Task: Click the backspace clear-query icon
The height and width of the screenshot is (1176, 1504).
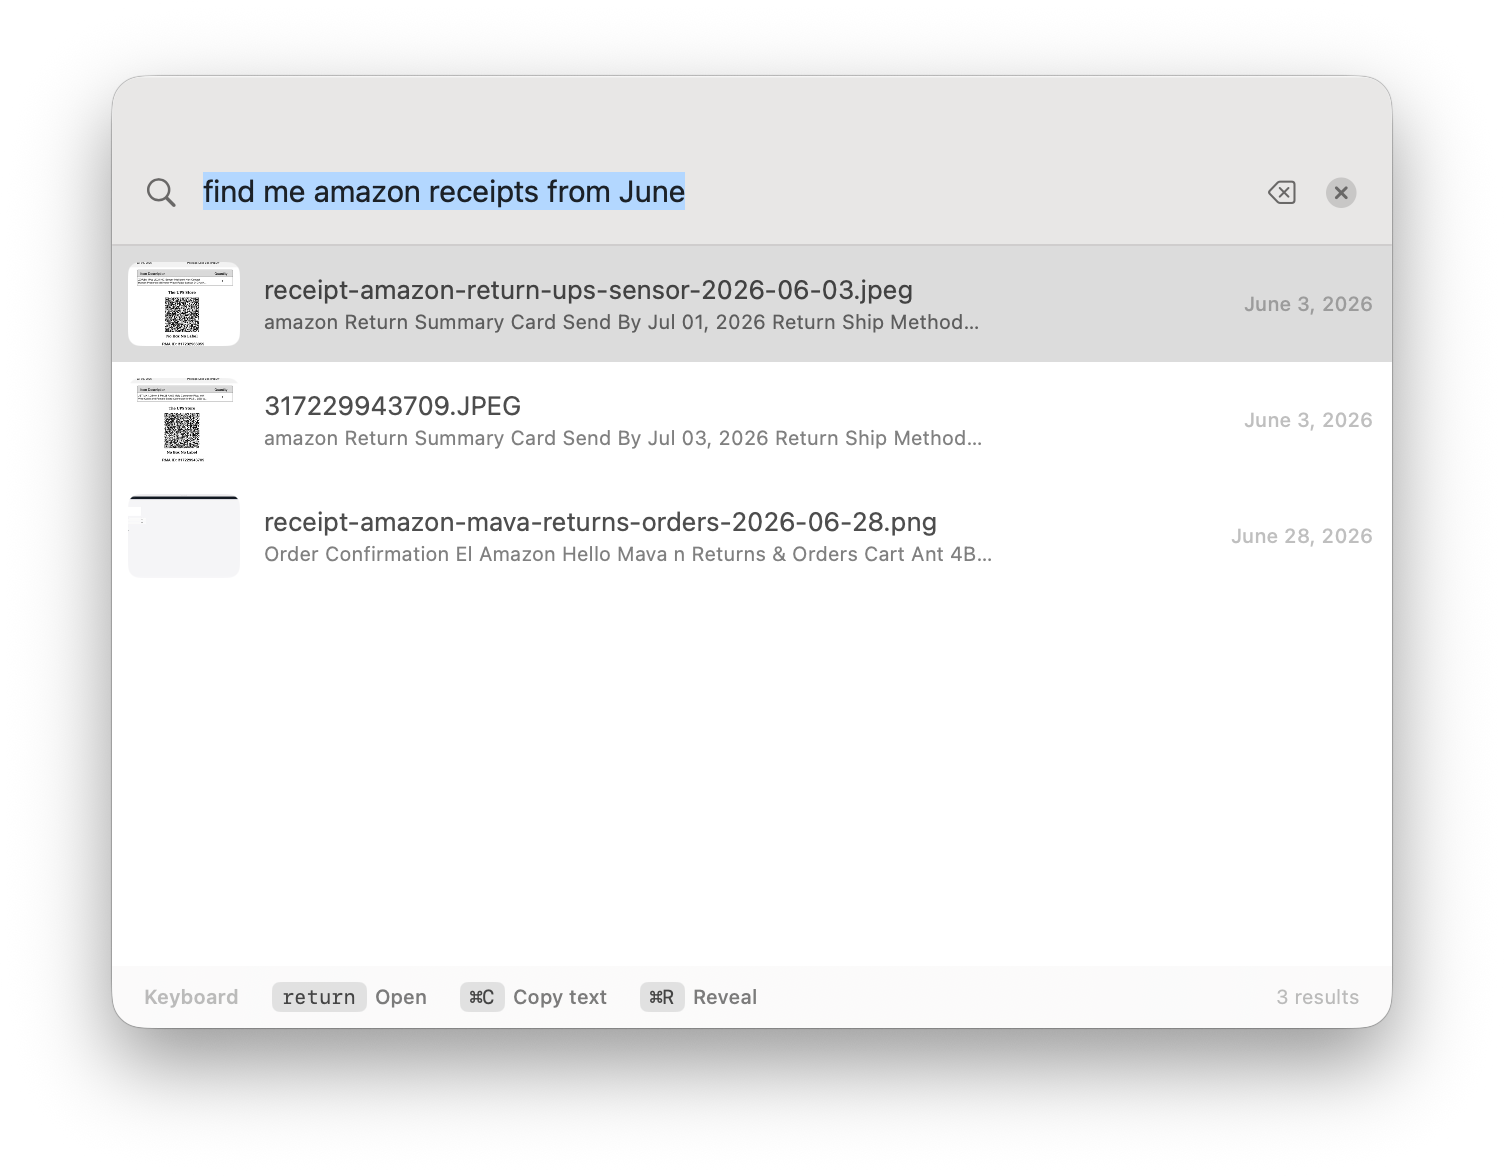Action: 1282,192
